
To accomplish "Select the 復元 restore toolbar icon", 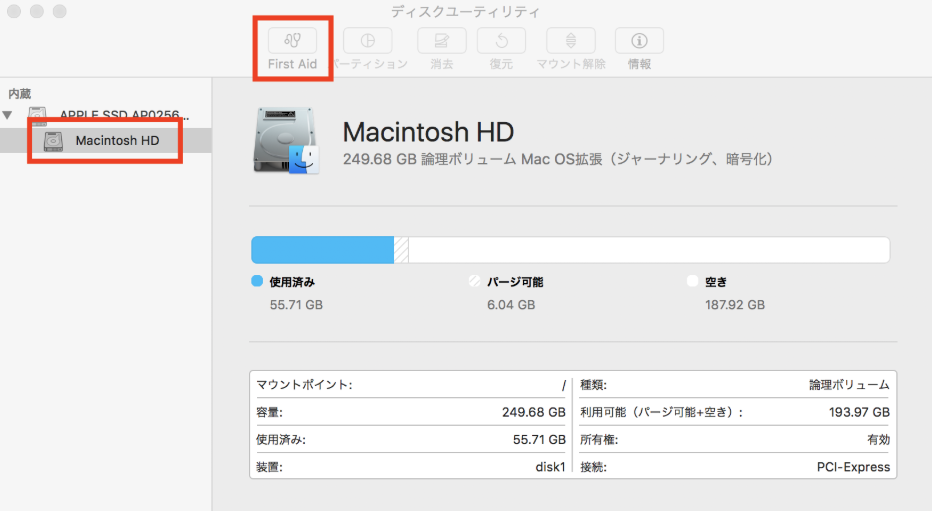I will [501, 40].
